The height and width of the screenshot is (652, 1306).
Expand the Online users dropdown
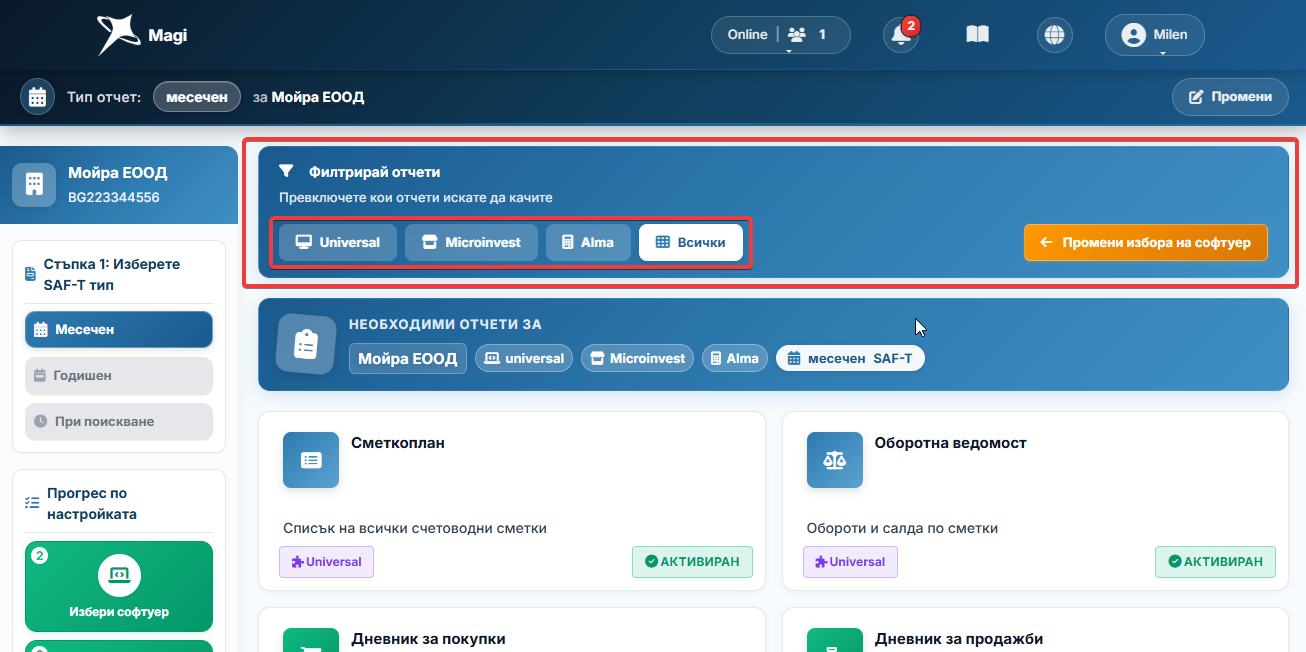point(780,35)
